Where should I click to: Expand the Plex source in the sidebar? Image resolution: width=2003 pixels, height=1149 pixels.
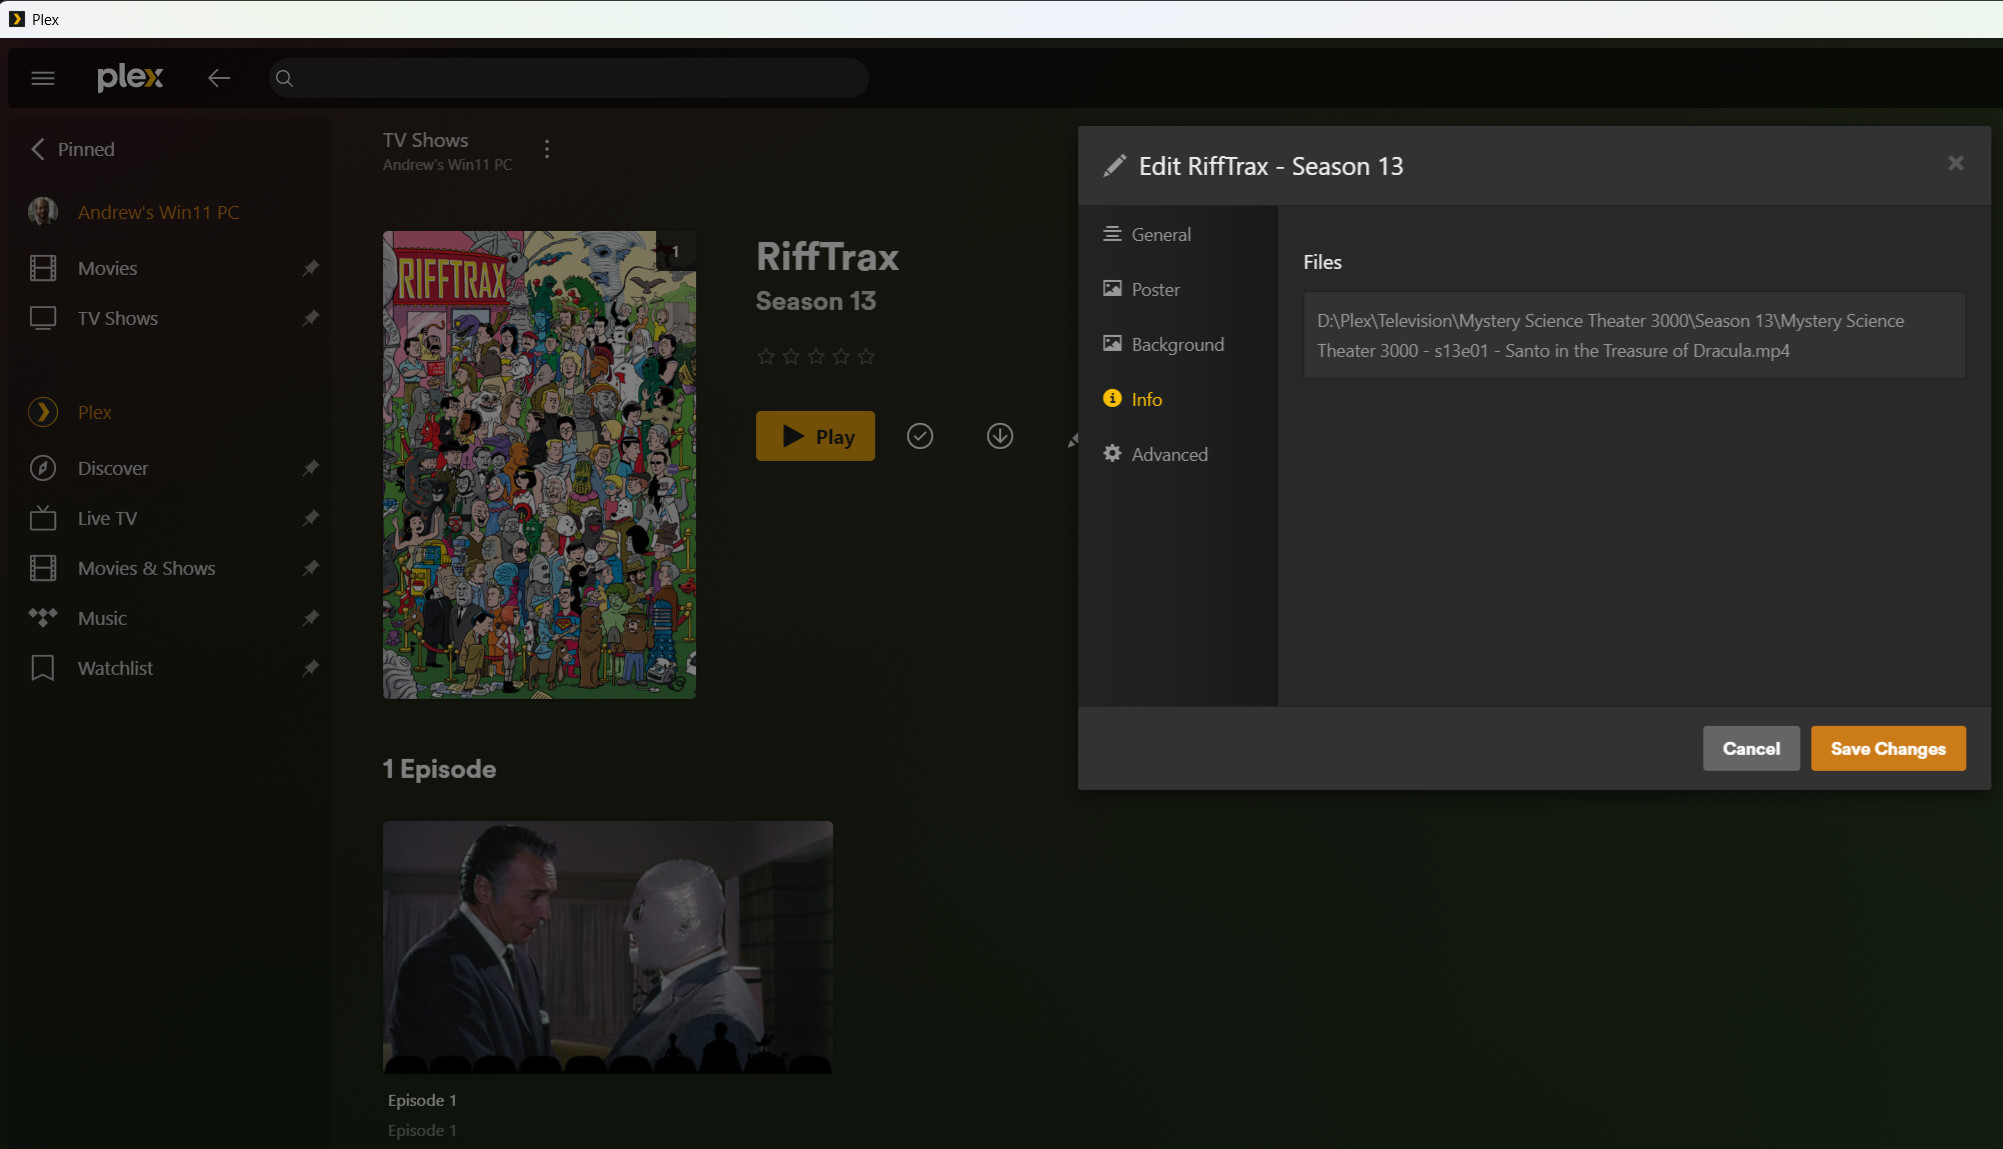coord(94,412)
